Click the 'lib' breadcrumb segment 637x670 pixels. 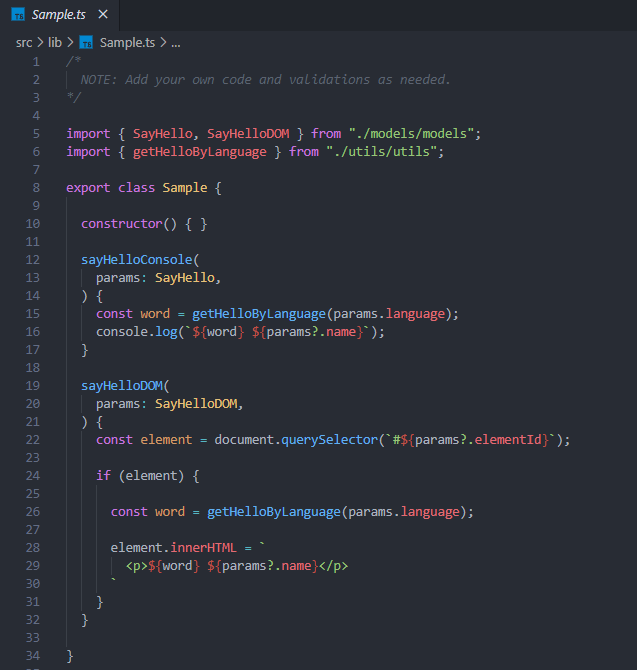coord(55,43)
